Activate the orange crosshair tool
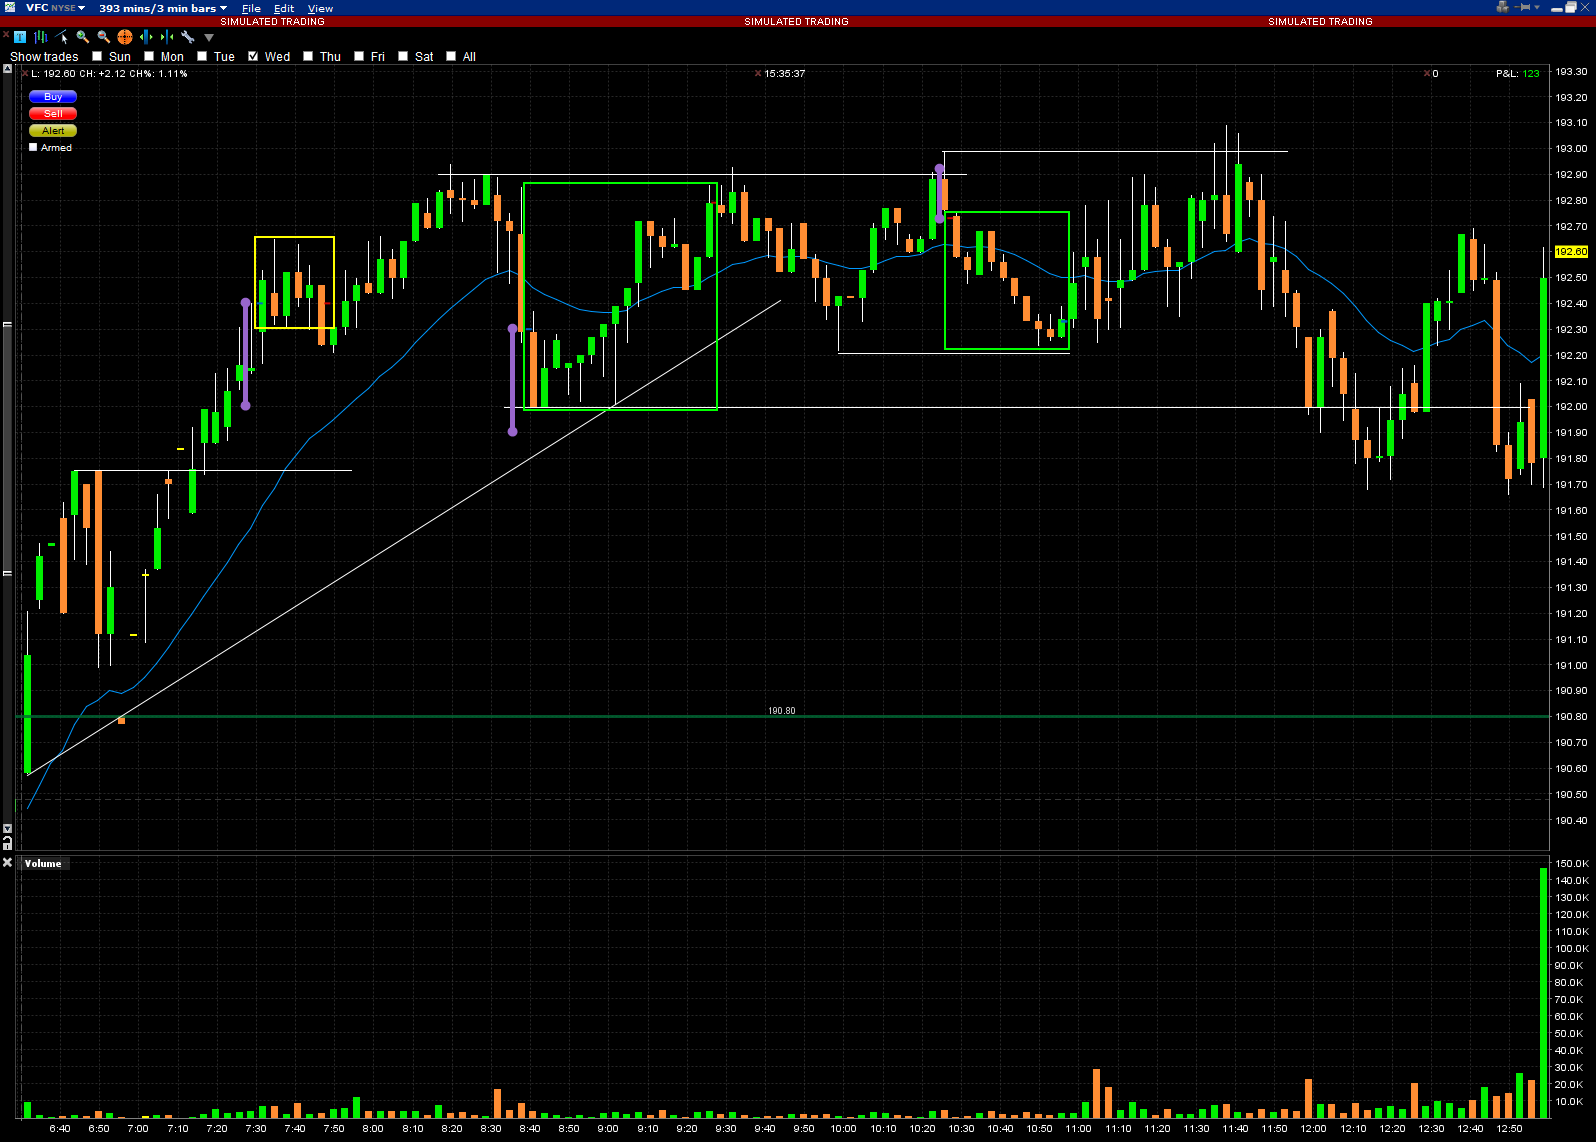Image resolution: width=1596 pixels, height=1142 pixels. click(125, 37)
